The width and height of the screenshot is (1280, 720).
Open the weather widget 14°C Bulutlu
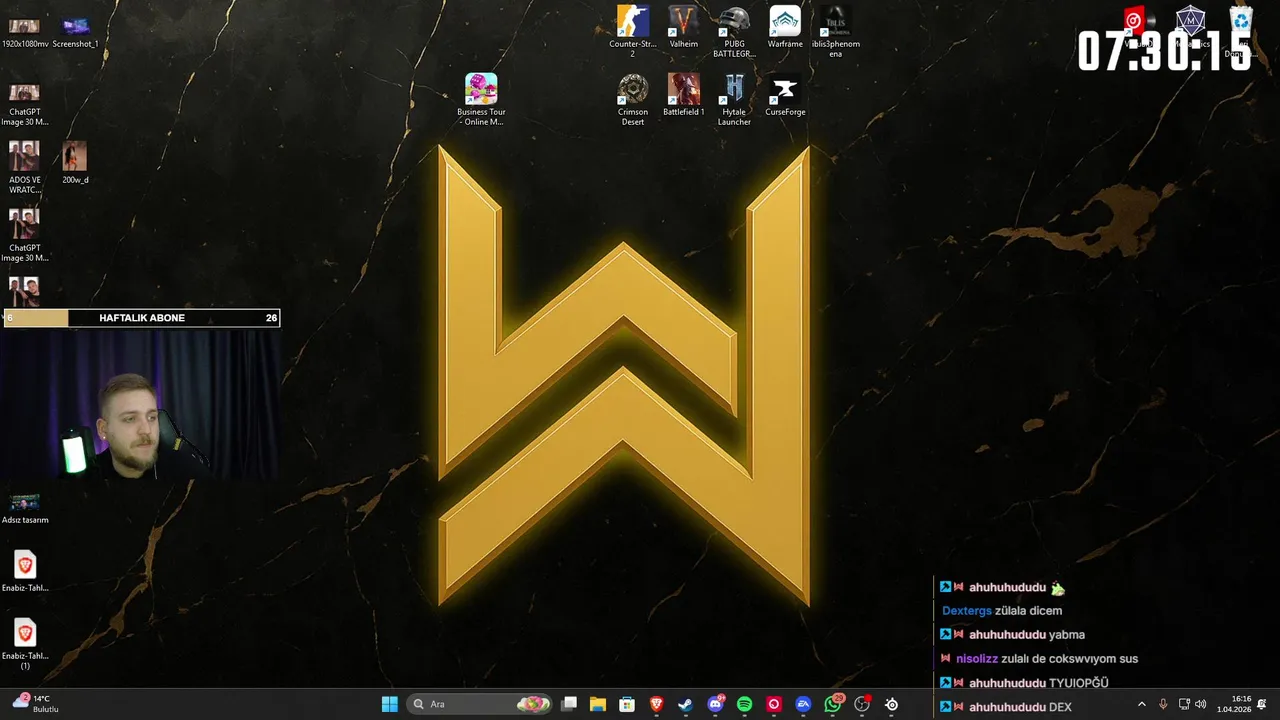pos(36,704)
